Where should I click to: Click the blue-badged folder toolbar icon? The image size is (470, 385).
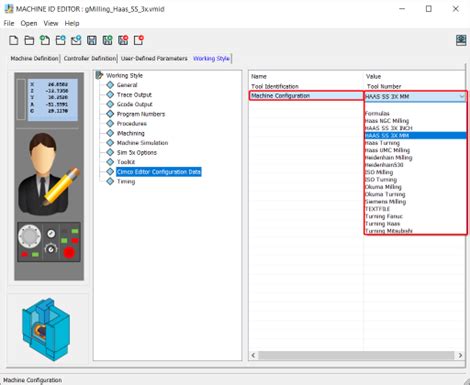(60, 40)
